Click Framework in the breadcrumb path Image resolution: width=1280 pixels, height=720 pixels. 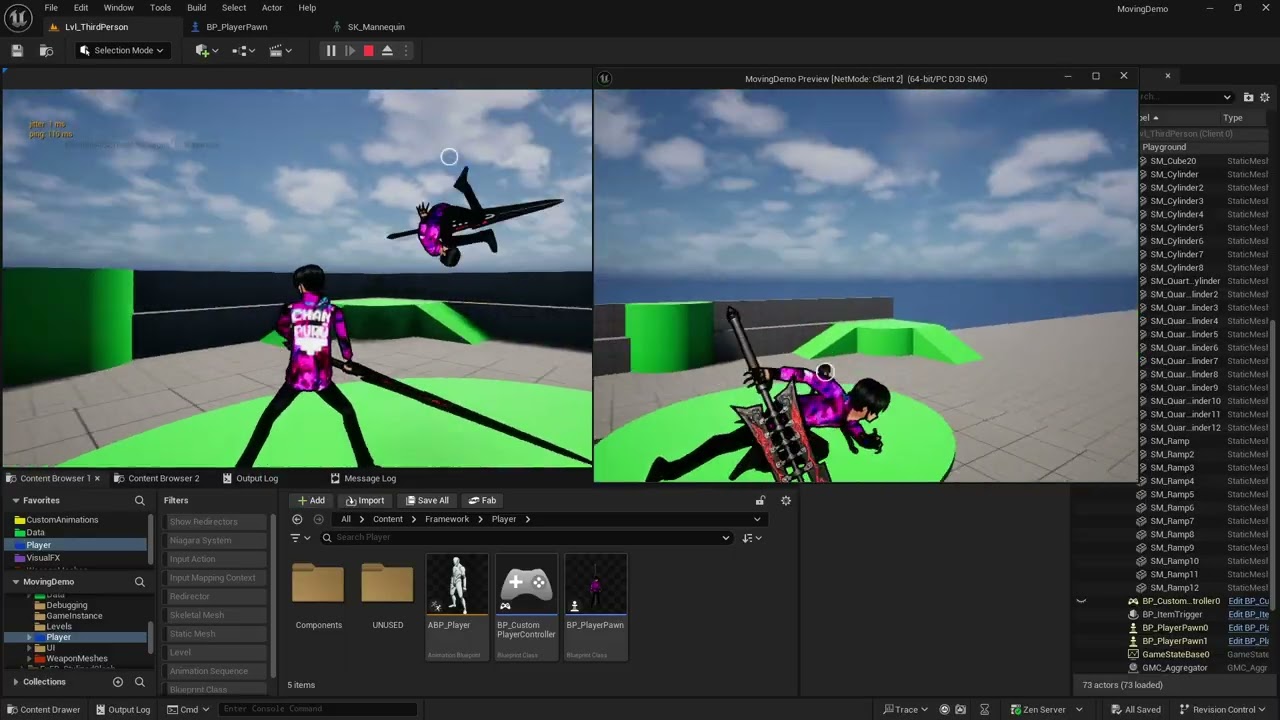(447, 519)
